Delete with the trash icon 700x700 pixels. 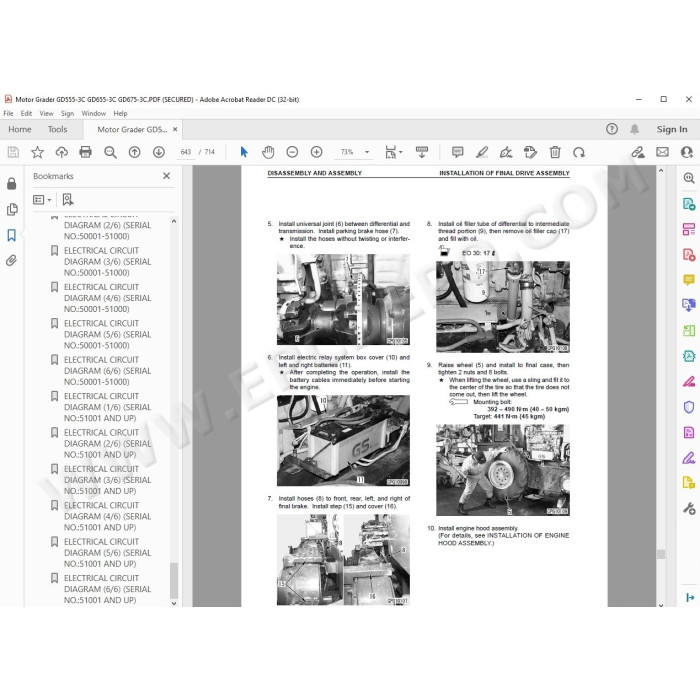555,152
